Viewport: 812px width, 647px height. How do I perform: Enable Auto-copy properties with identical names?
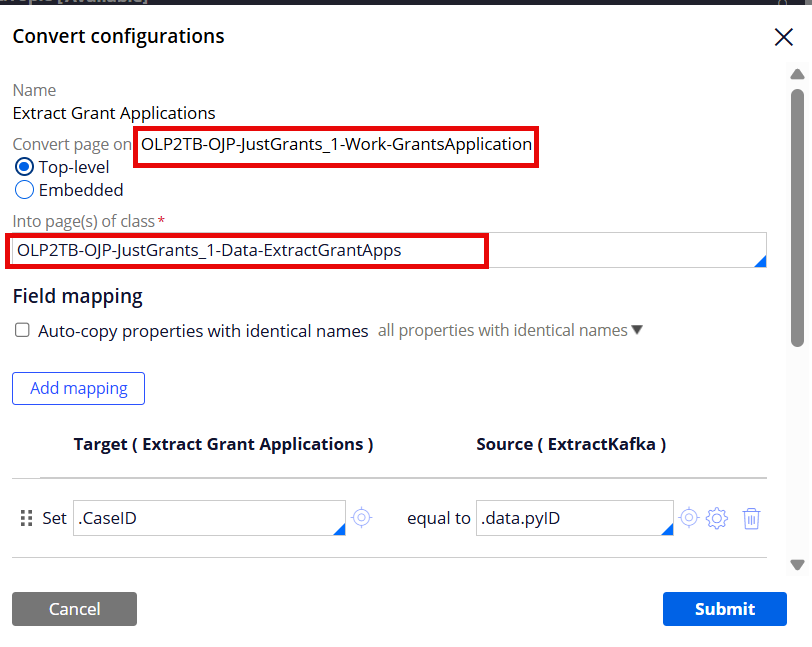22,330
